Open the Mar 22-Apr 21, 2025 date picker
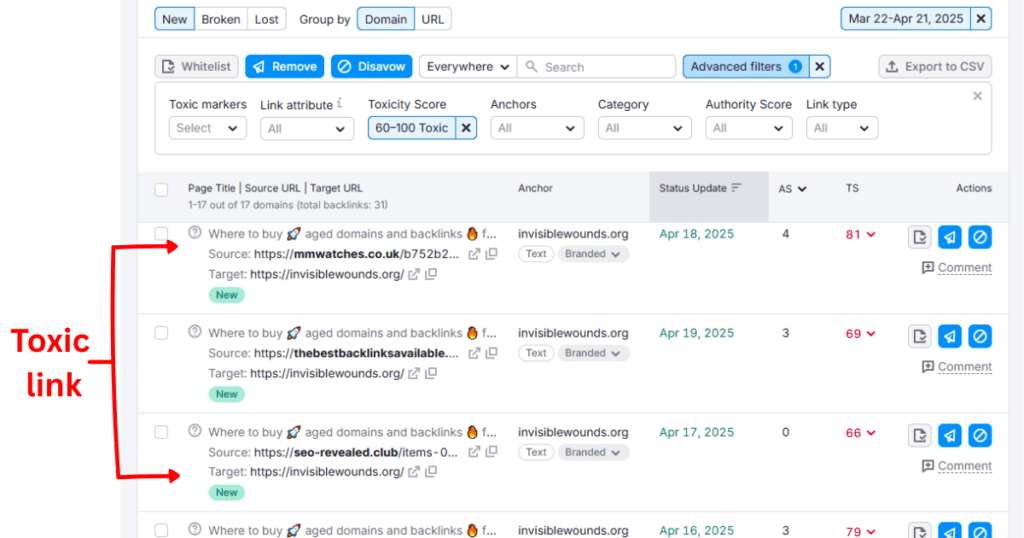The image size is (1024, 538). [x=906, y=19]
